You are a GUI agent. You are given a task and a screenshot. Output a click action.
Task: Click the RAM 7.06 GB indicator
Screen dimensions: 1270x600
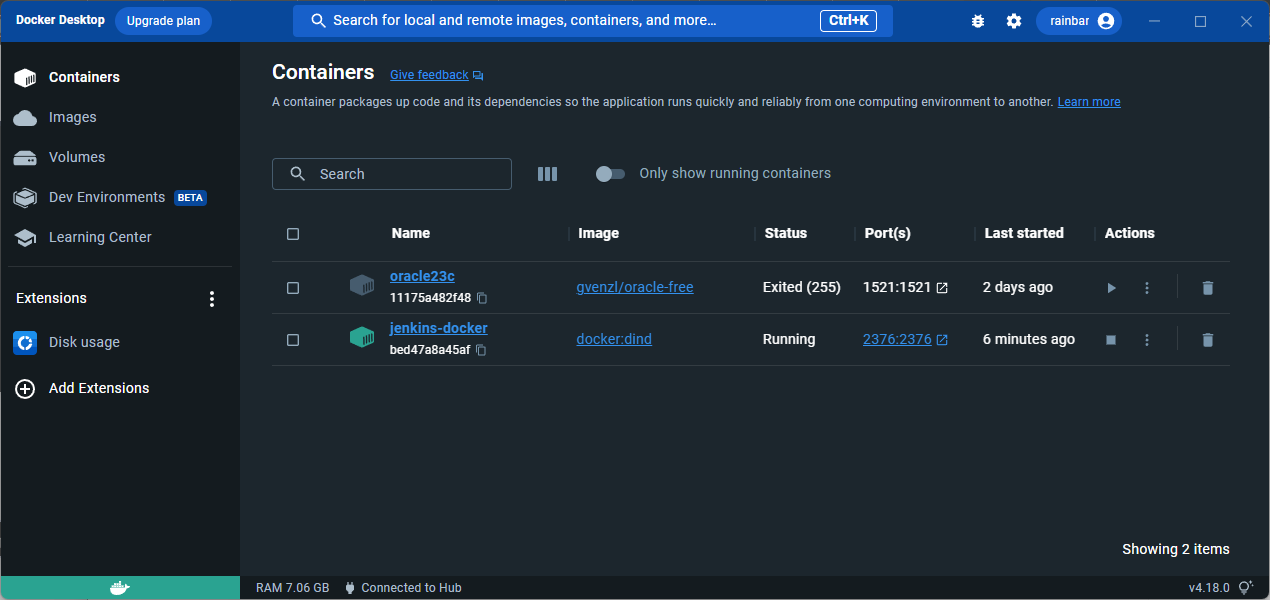(293, 588)
